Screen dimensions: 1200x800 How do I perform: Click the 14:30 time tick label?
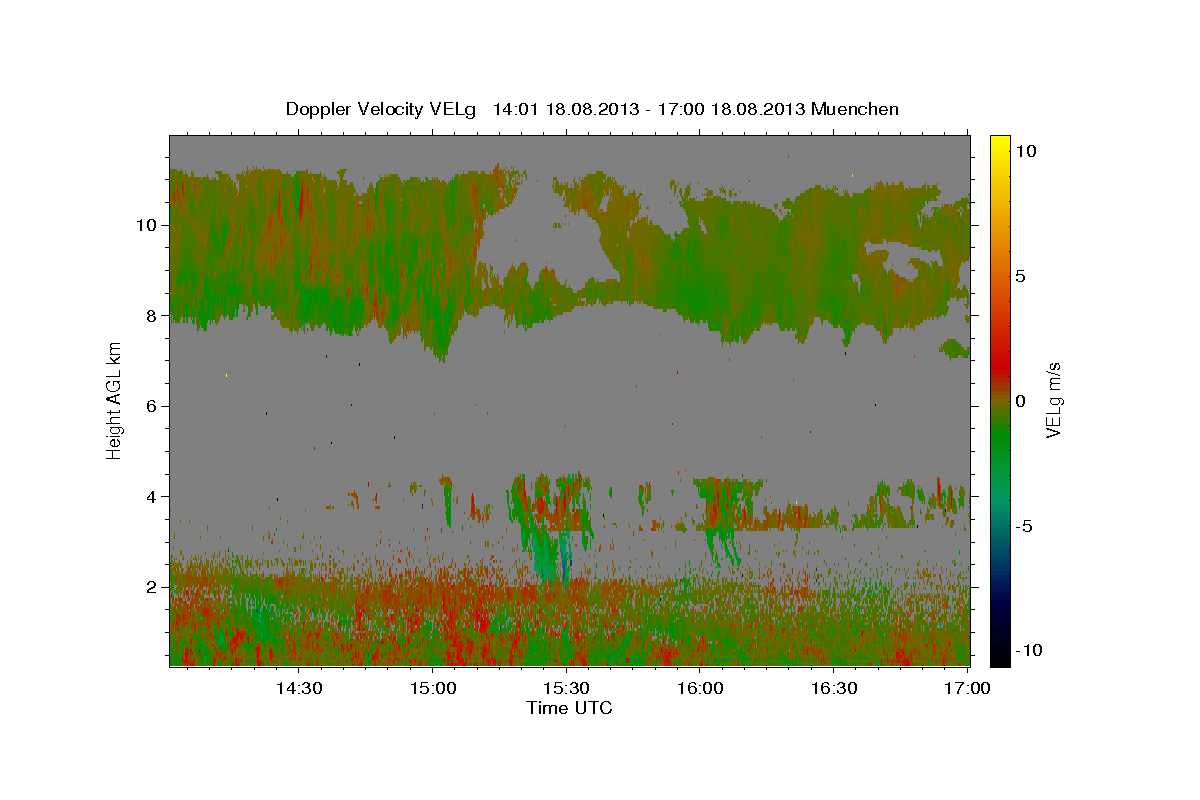point(298,689)
